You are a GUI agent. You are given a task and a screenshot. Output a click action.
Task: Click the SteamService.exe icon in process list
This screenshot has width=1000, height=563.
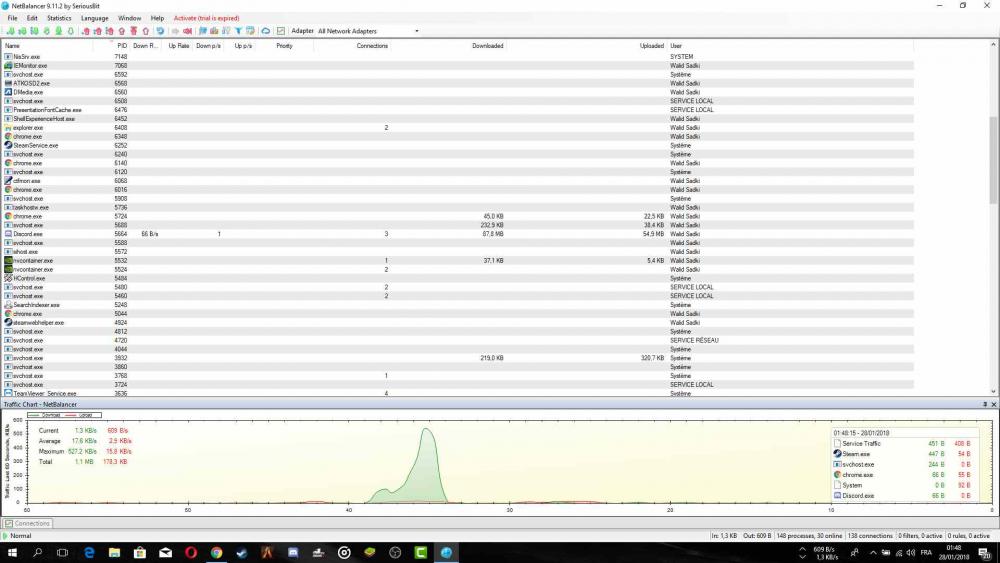pyautogui.click(x=8, y=145)
